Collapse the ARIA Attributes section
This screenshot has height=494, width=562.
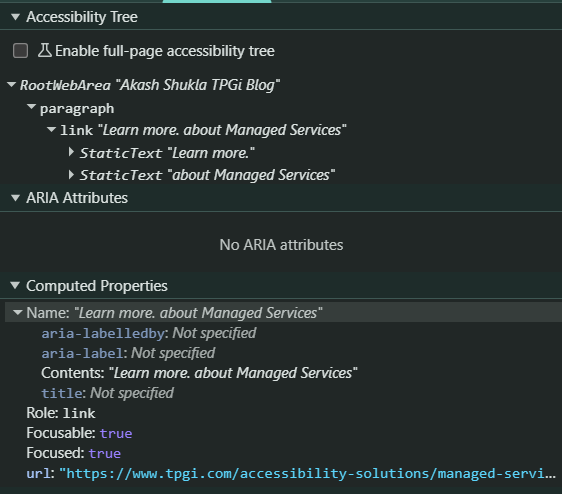point(15,198)
